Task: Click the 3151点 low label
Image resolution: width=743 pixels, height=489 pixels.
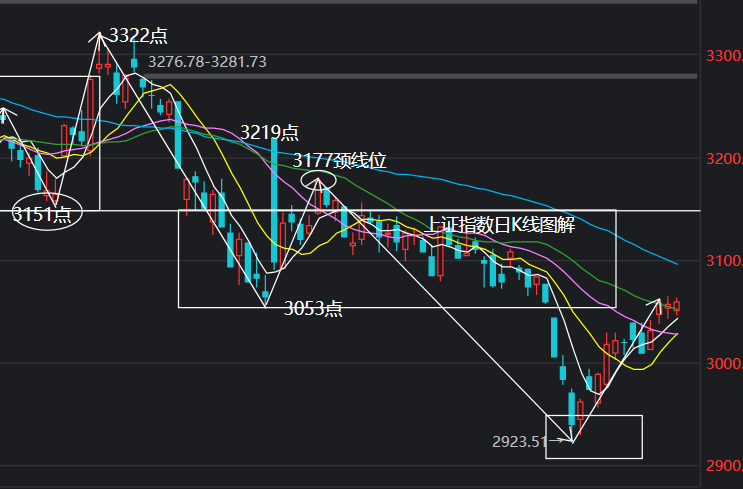Action: pos(42,215)
